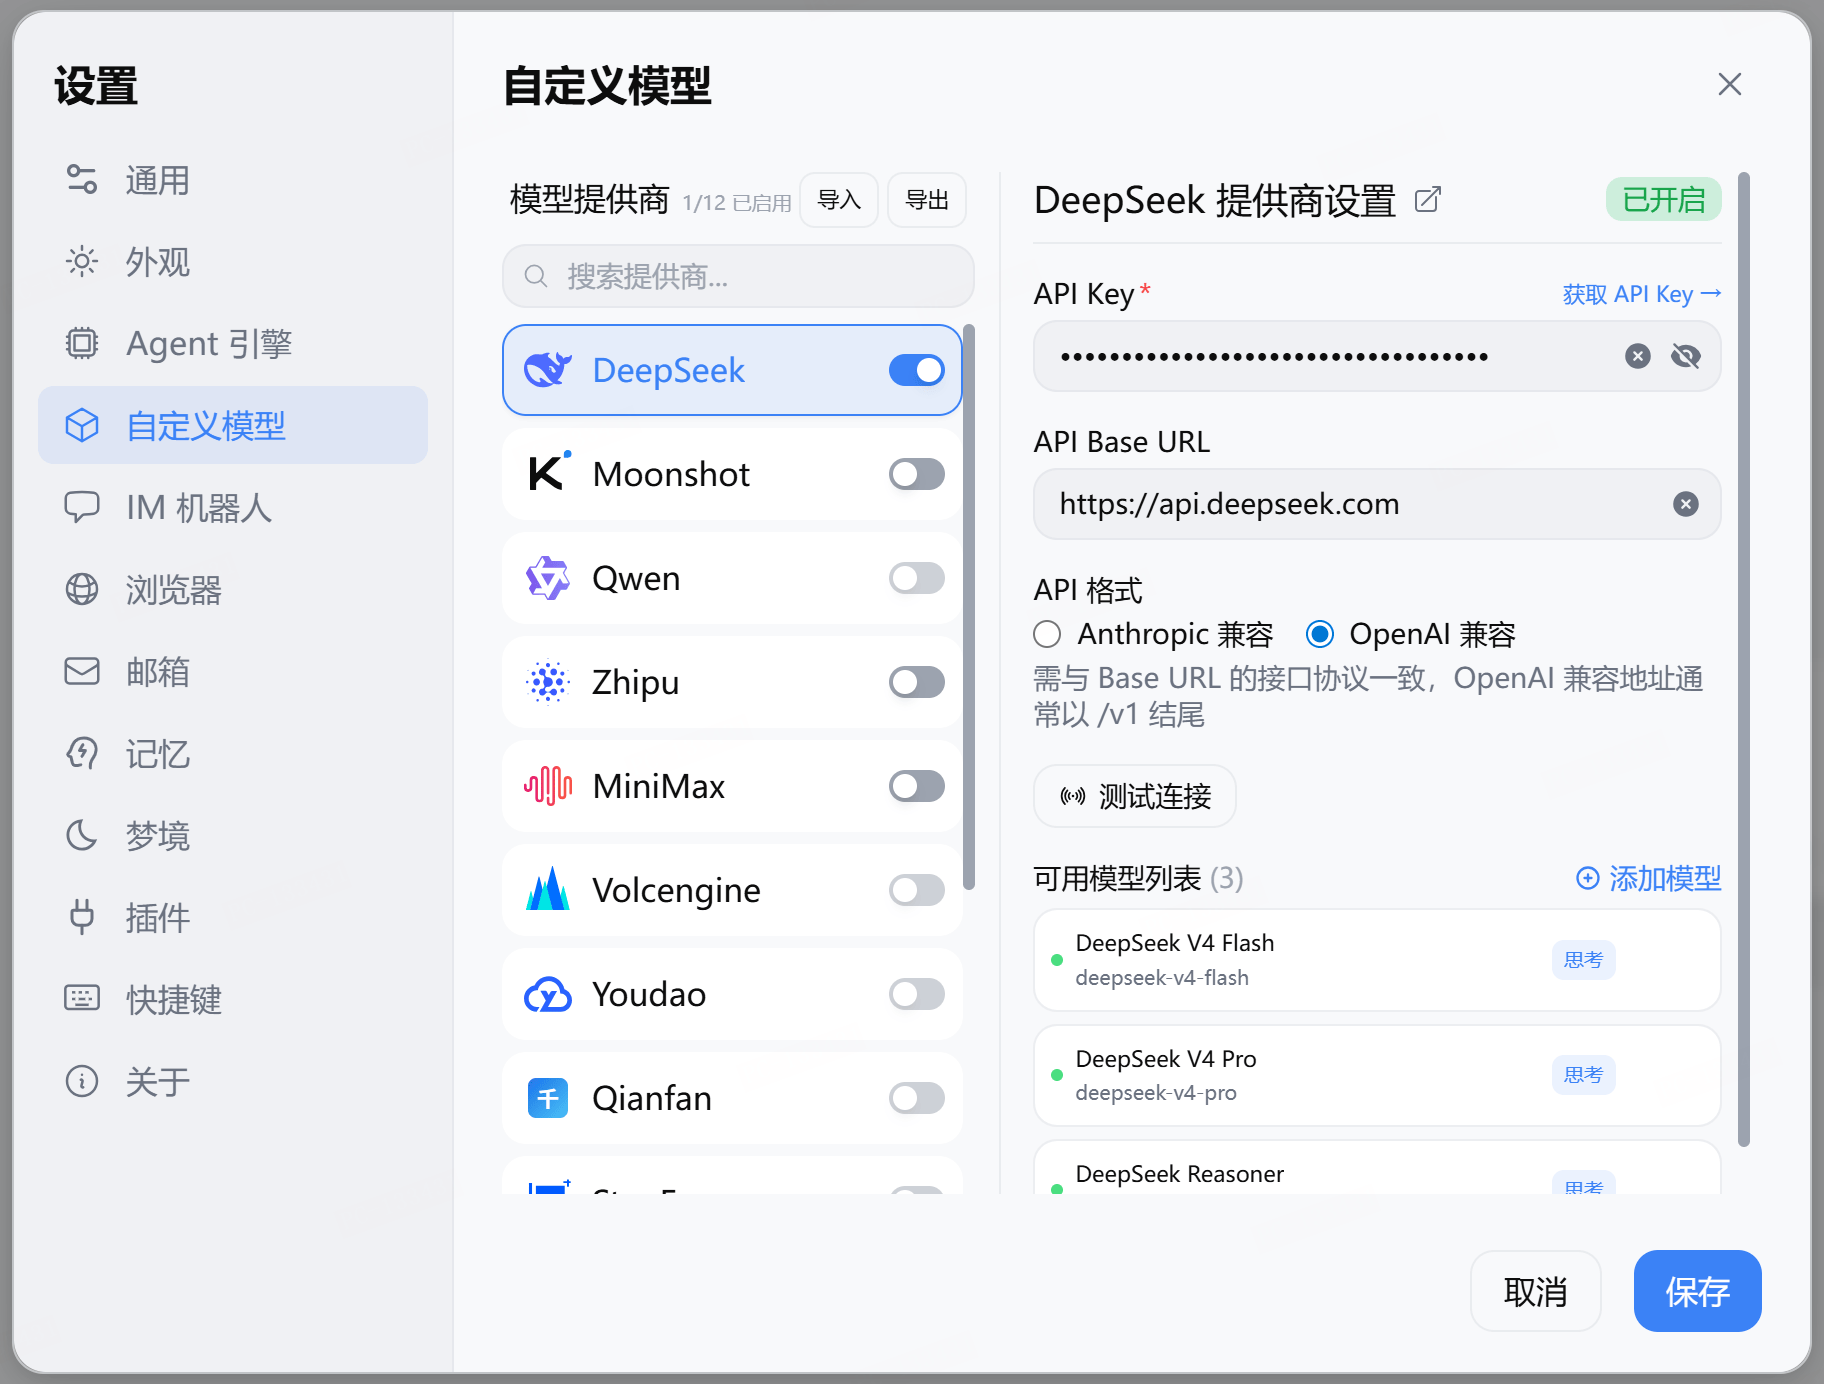Focus the 搜索提供商 search field
This screenshot has width=1824, height=1384.
point(738,276)
